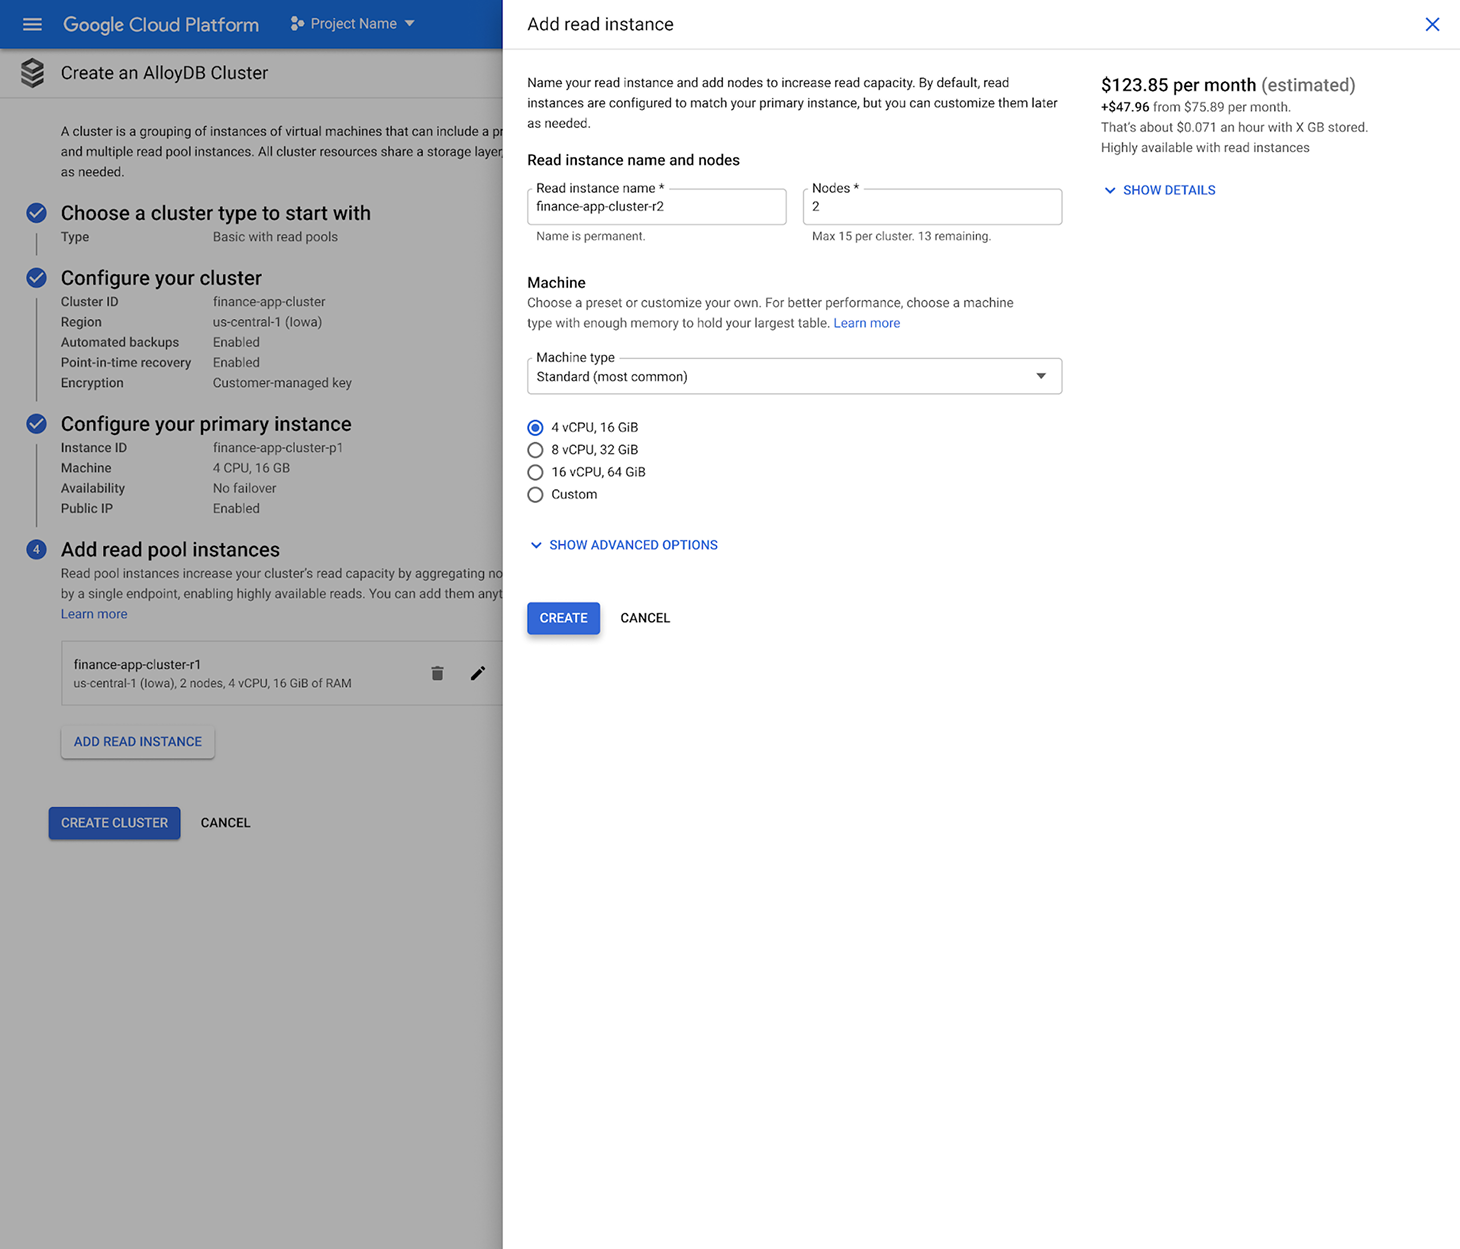Open the Configure your cluster step

tap(161, 278)
